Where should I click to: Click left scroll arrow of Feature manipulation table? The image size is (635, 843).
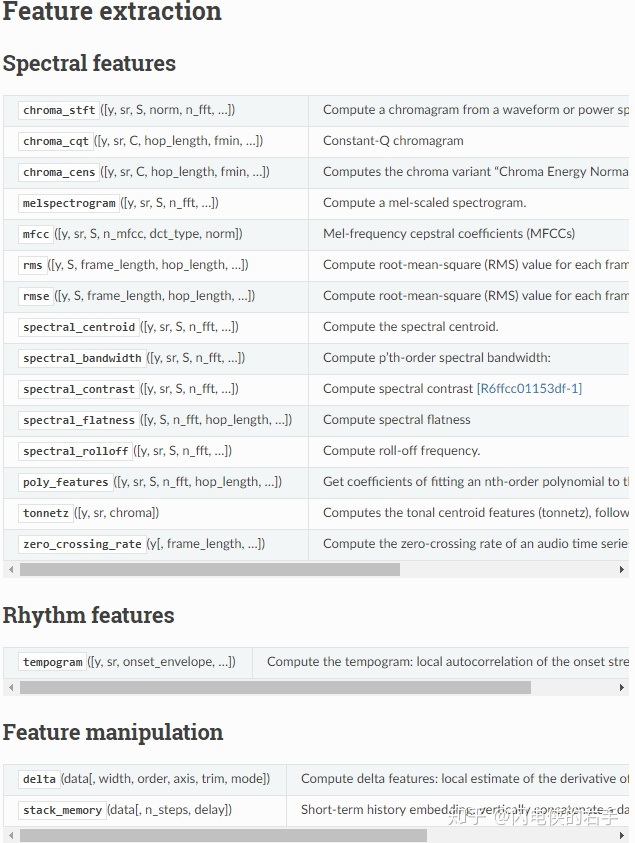click(x=11, y=835)
